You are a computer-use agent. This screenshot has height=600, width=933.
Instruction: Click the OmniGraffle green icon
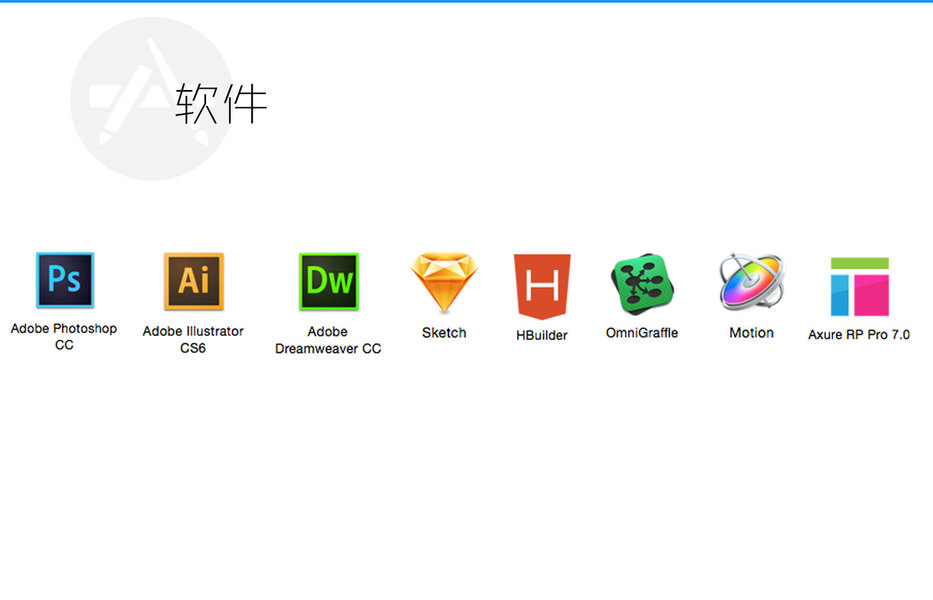tap(643, 284)
